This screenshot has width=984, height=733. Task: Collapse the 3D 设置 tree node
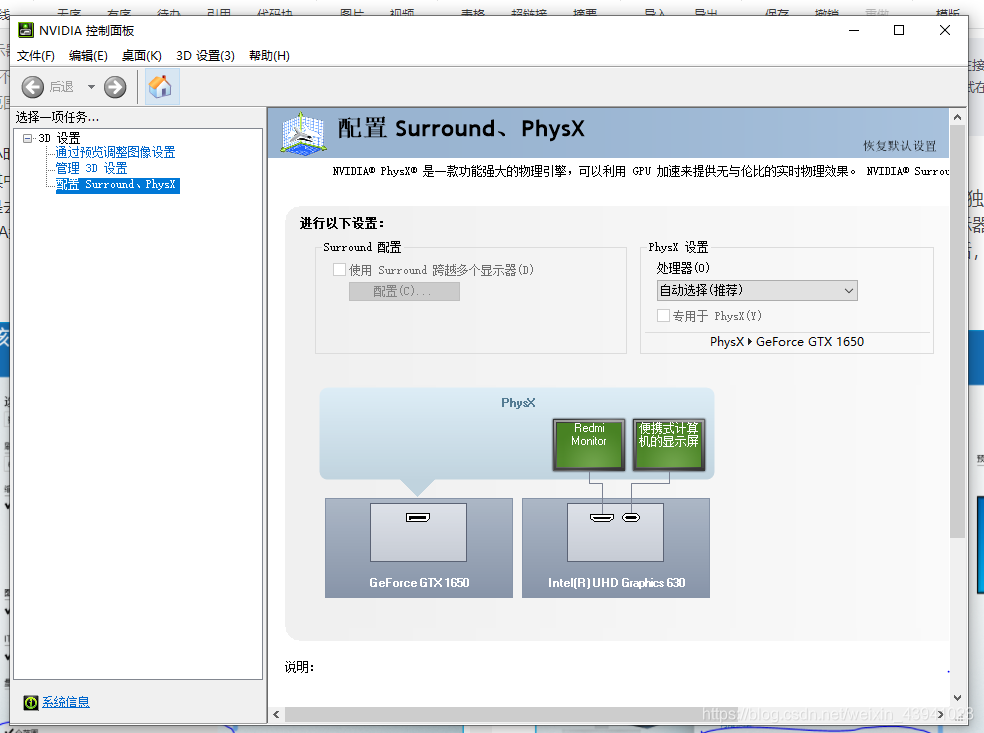click(x=28, y=138)
